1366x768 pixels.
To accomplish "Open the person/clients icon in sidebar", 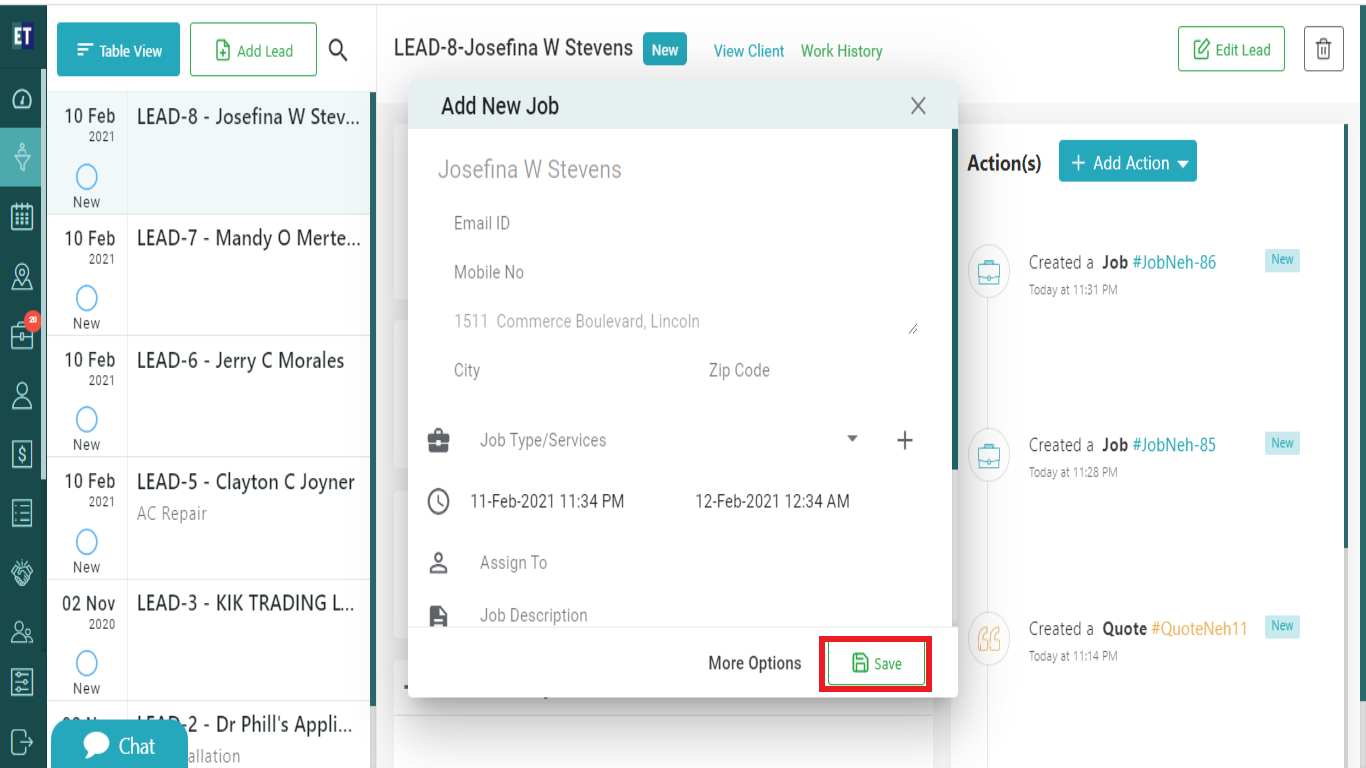I will (x=22, y=395).
